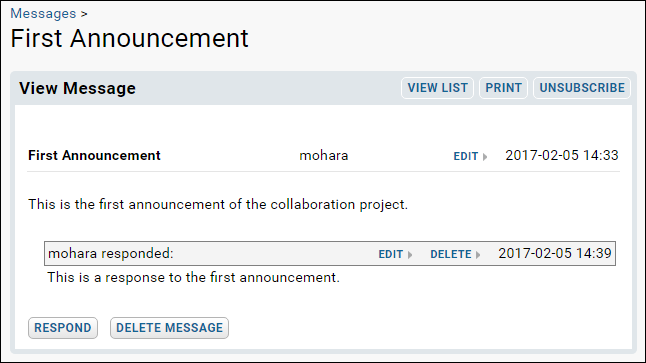Click the response text below mohara responded

tap(194, 277)
